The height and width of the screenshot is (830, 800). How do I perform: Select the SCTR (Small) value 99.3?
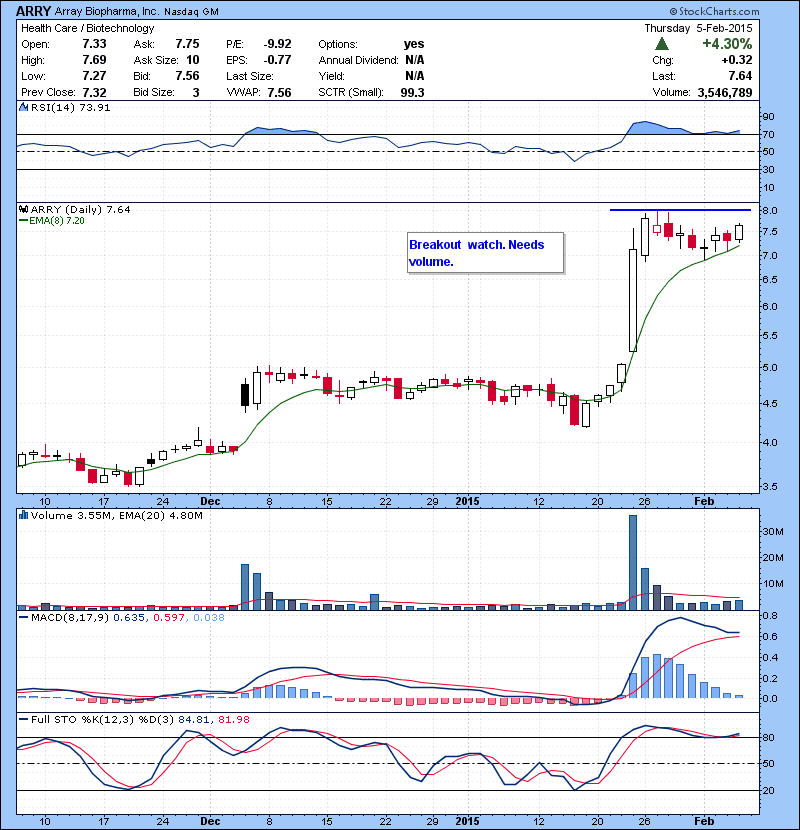tap(412, 92)
